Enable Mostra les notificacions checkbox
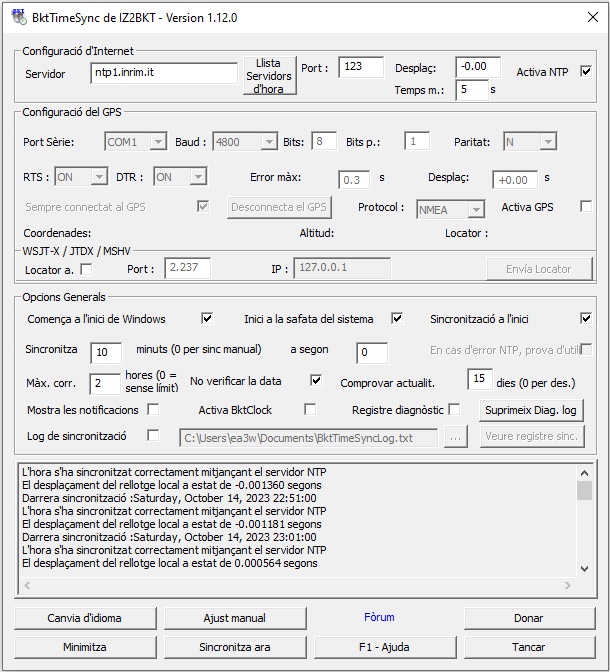Screen dimensions: 610x672 pos(153,409)
